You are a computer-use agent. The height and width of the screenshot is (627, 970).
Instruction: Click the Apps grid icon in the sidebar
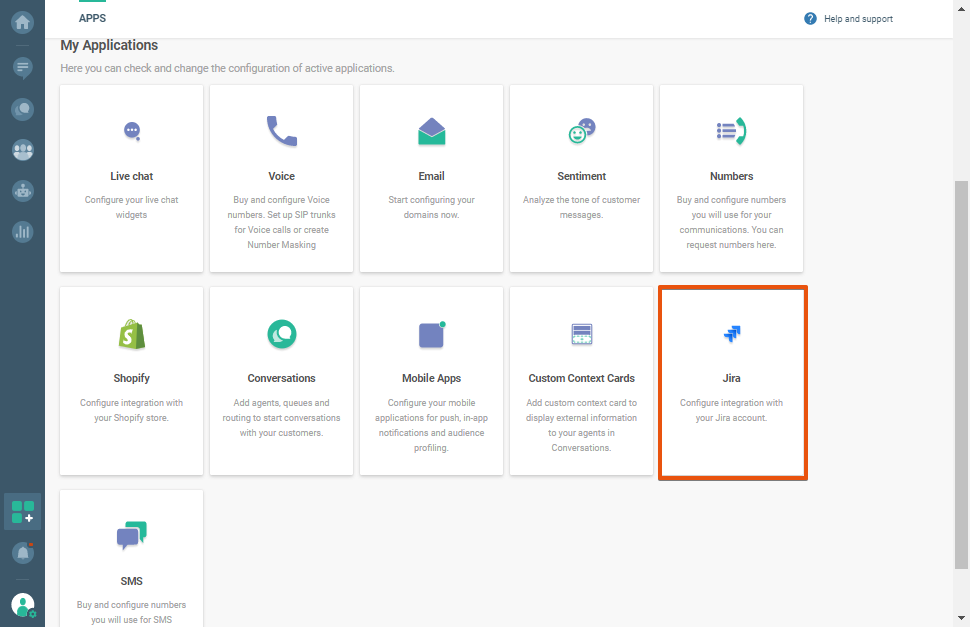click(x=22, y=512)
